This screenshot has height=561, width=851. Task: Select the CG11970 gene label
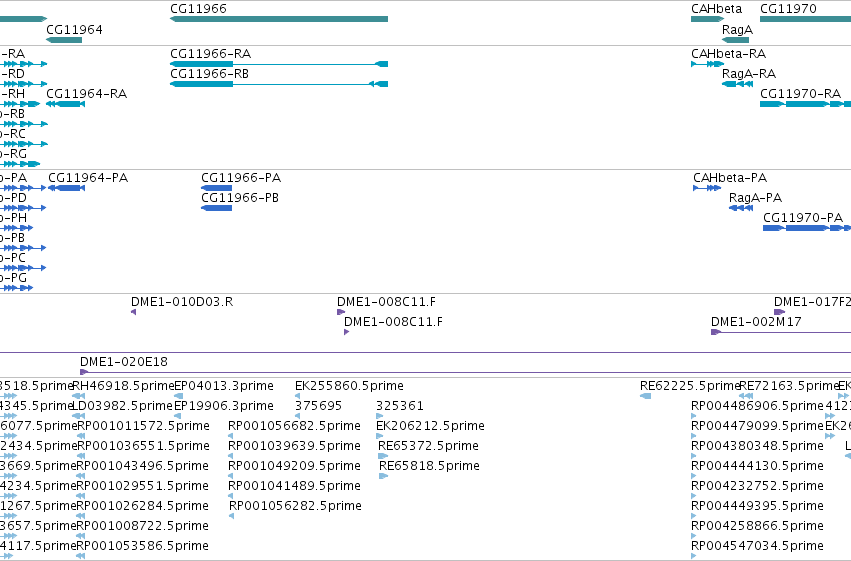coord(788,9)
